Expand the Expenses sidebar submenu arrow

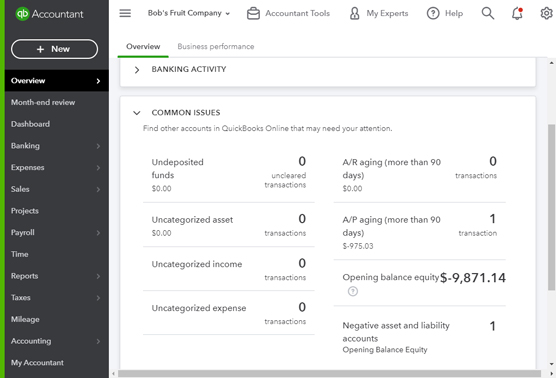[98, 168]
